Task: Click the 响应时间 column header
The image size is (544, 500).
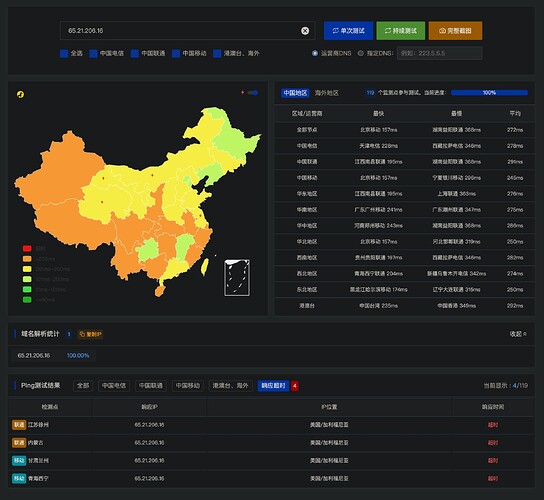Action: tap(493, 407)
